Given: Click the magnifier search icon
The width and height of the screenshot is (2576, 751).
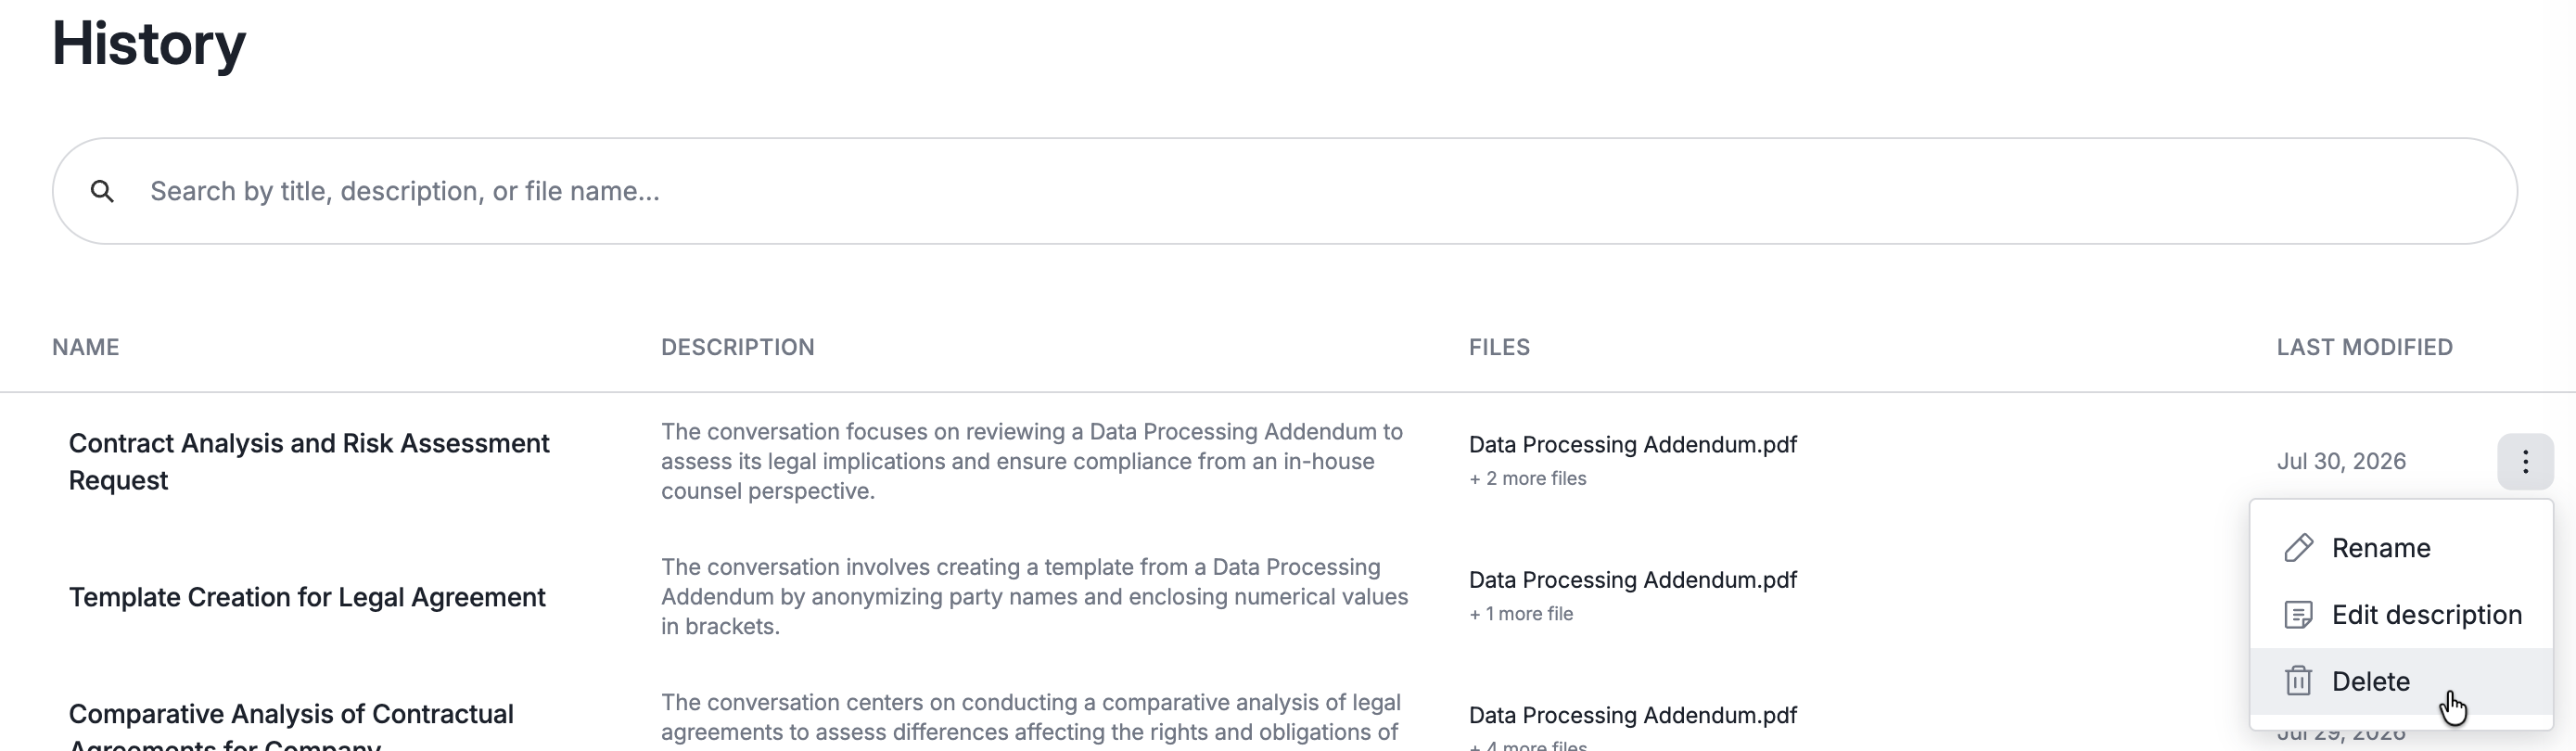Looking at the screenshot, I should (102, 191).
